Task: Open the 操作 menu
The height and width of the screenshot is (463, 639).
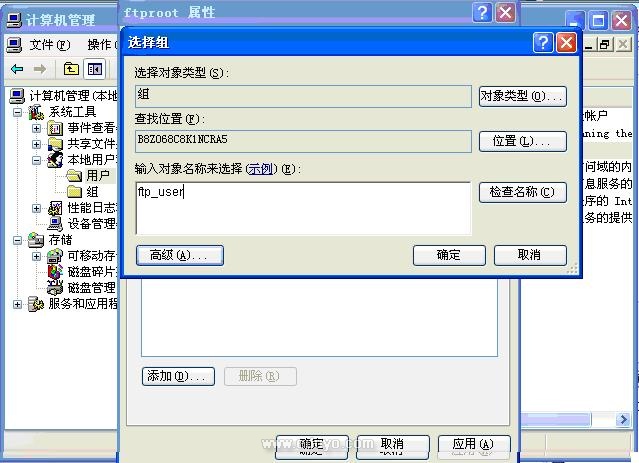Action: pos(99,45)
